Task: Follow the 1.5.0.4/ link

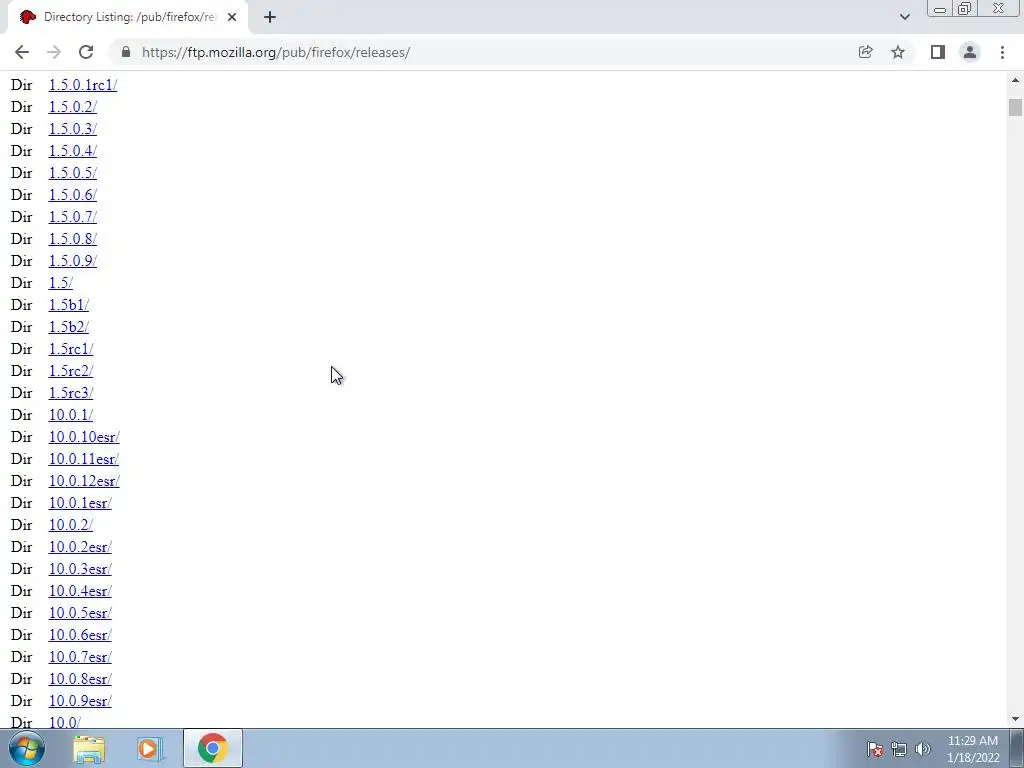Action: [x=72, y=151]
